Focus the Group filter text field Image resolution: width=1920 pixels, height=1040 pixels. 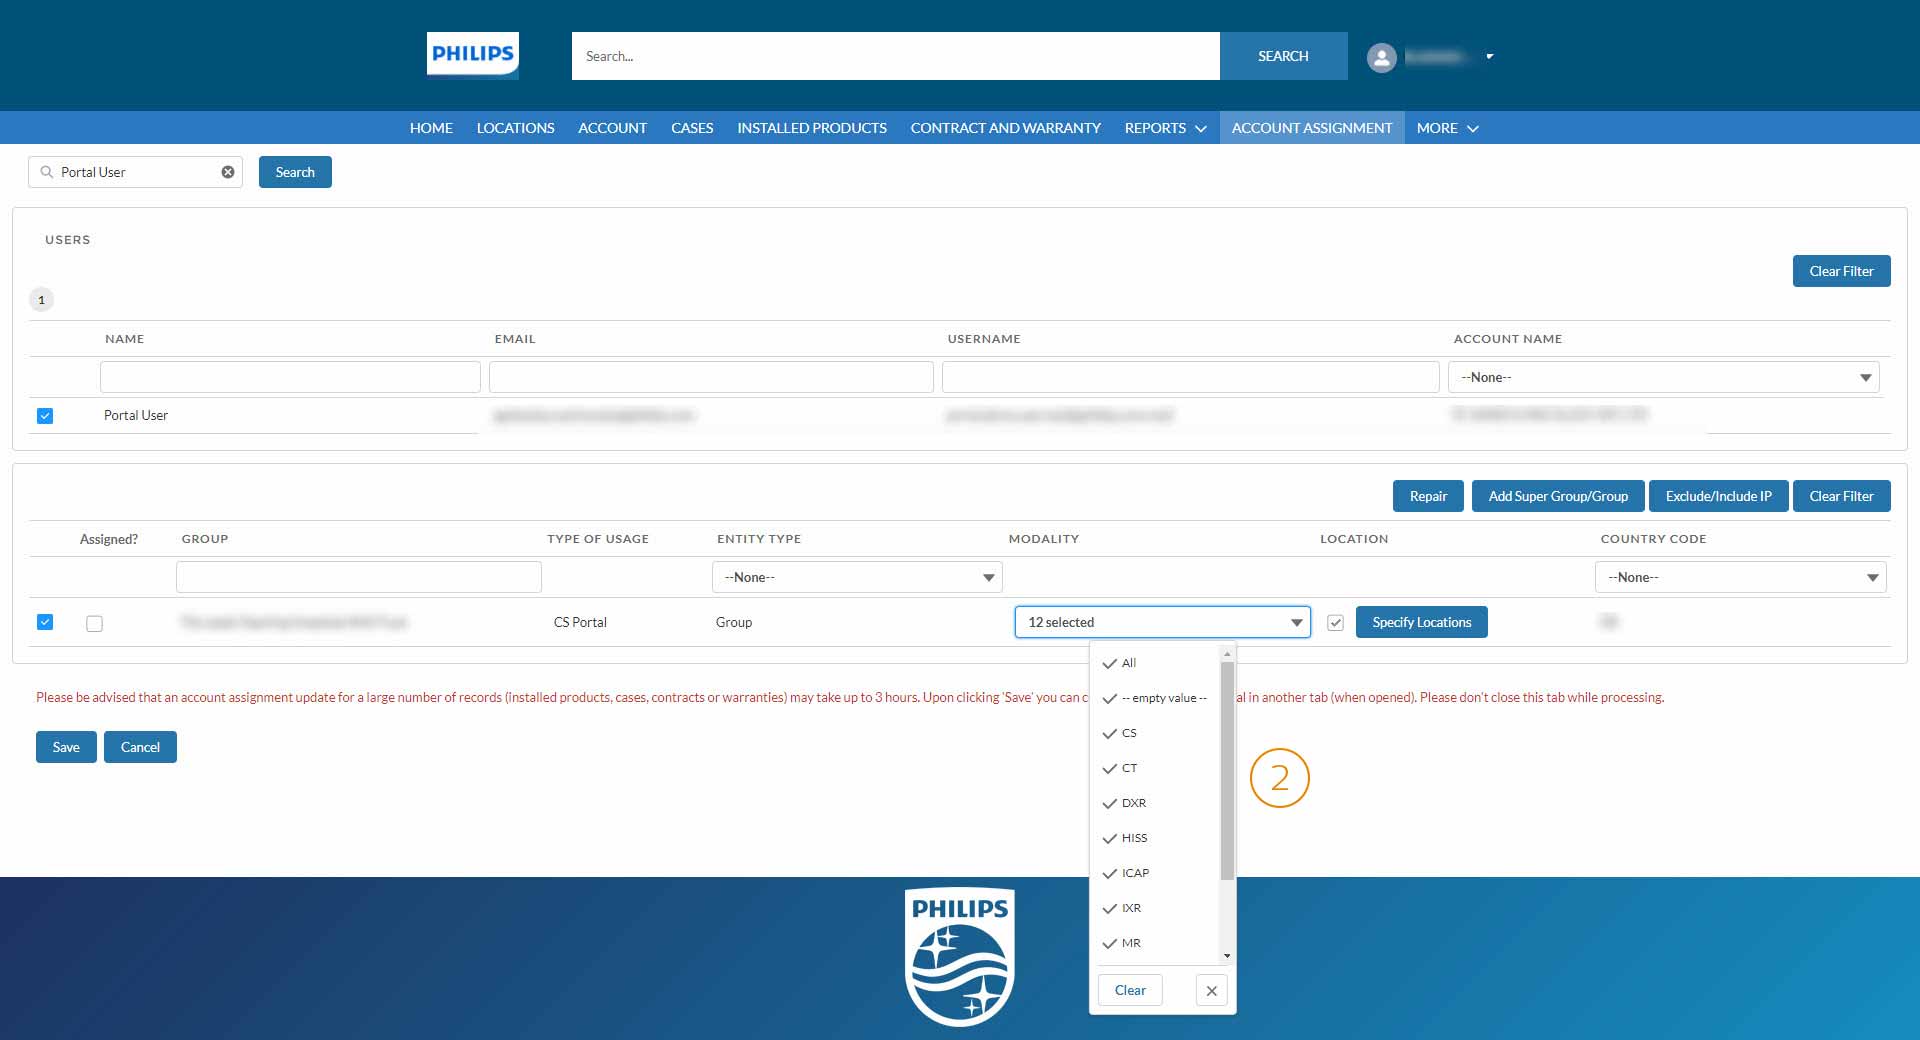point(358,577)
